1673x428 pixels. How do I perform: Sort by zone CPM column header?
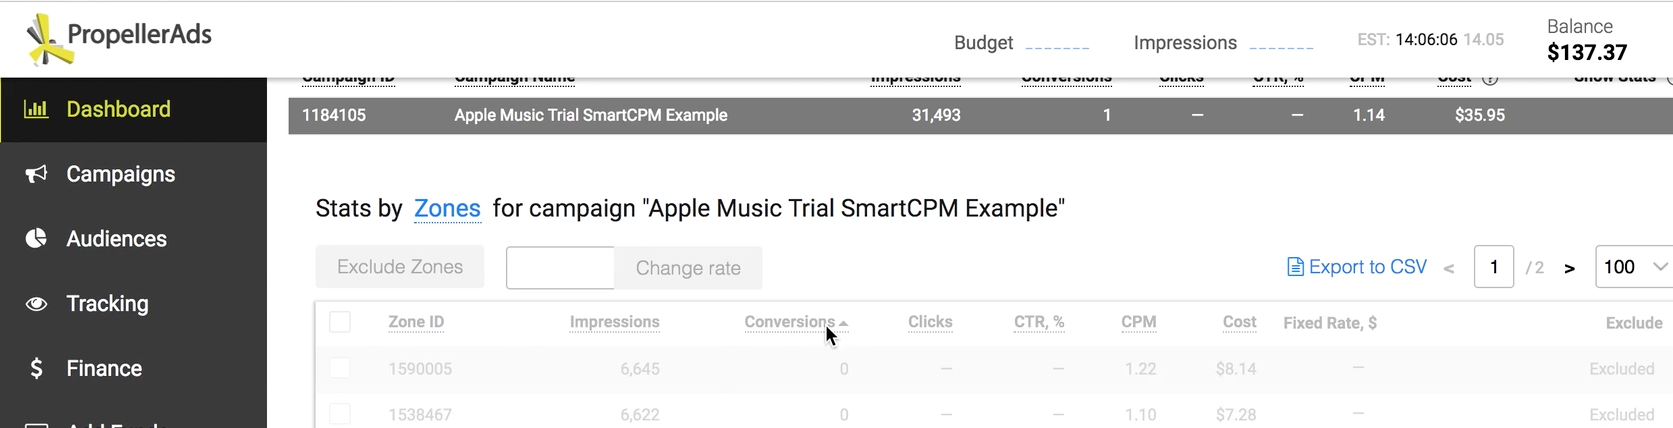(1139, 322)
